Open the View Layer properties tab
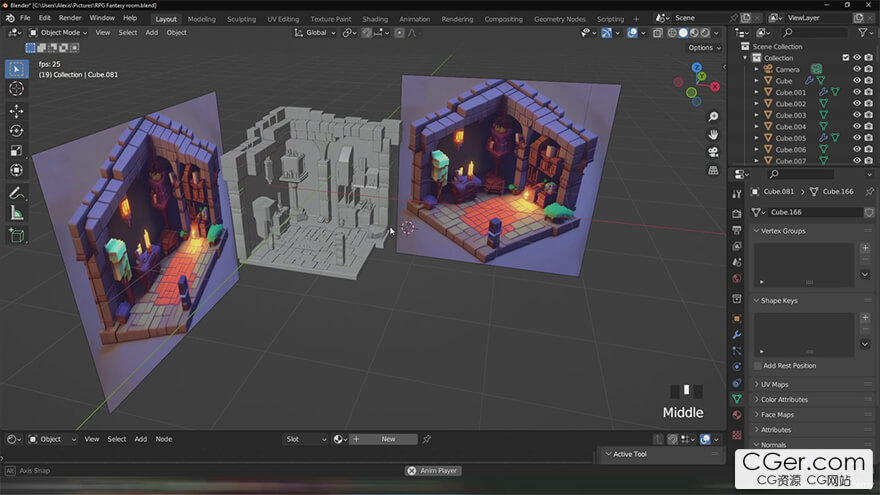This screenshot has width=880, height=495. tap(737, 246)
